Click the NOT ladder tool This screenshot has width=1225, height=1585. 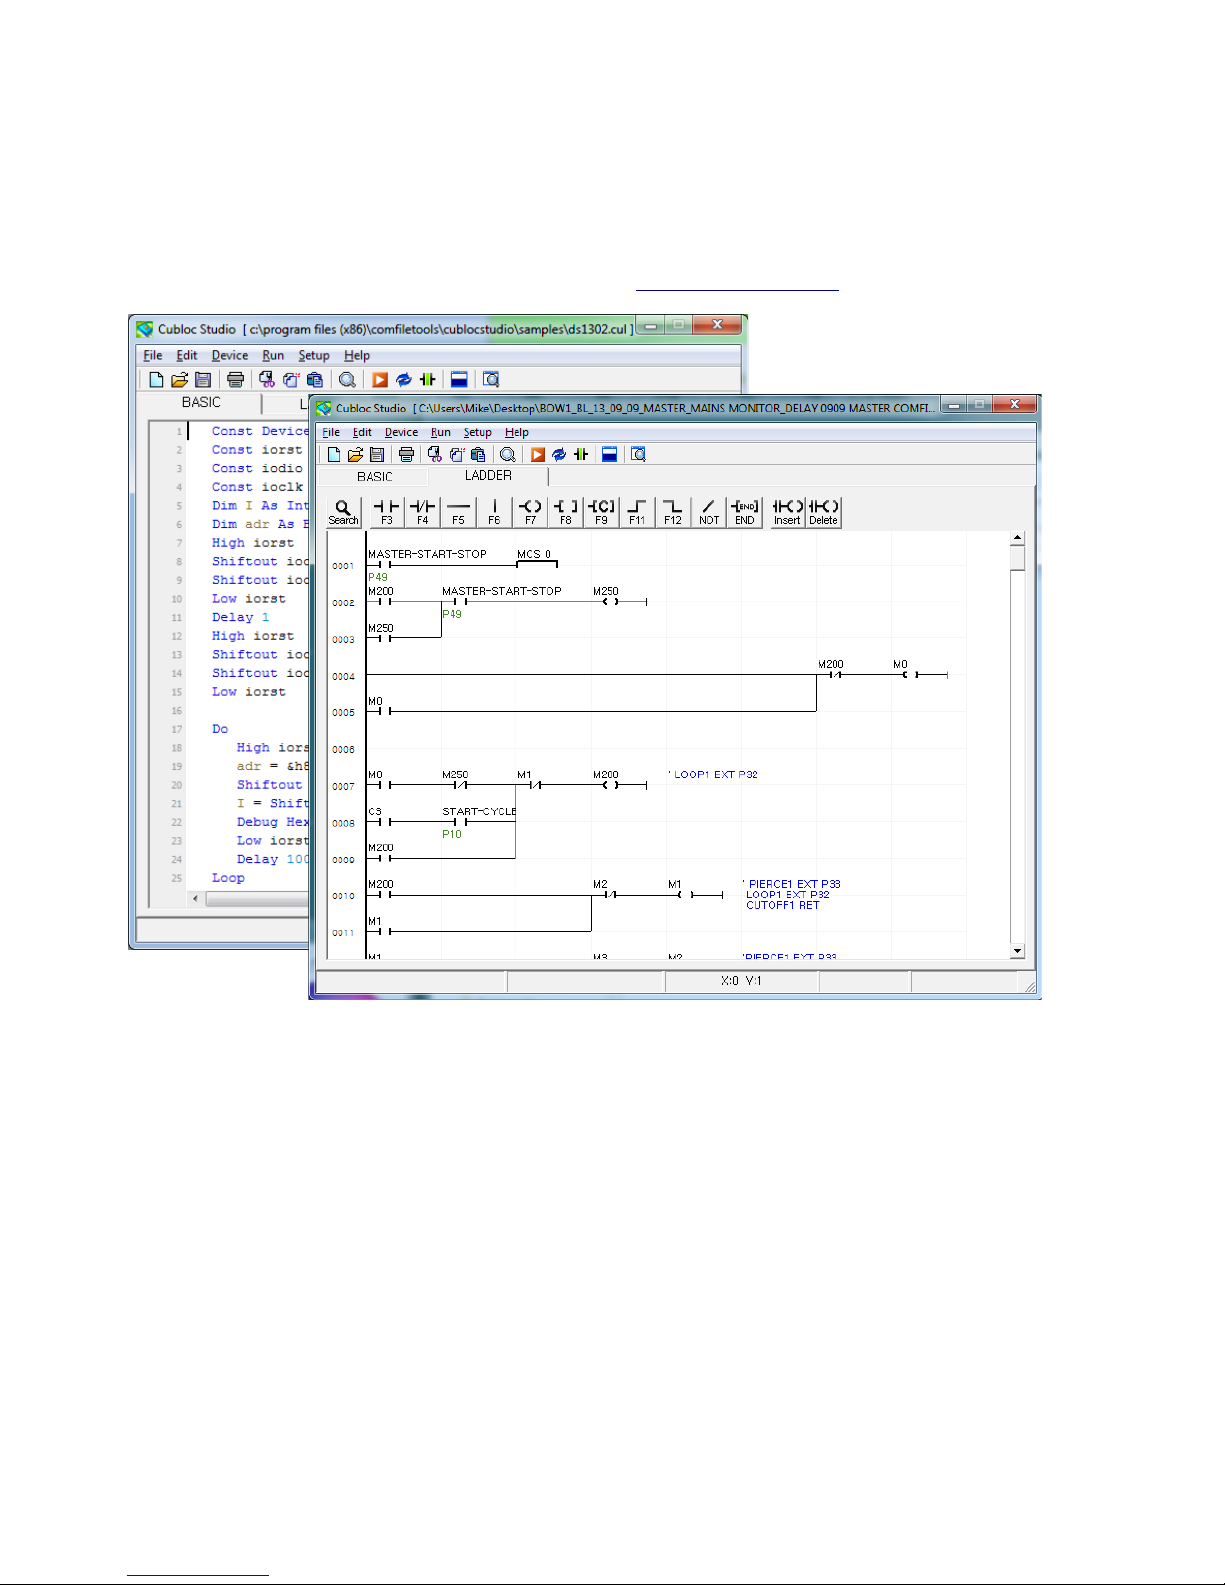pos(709,512)
